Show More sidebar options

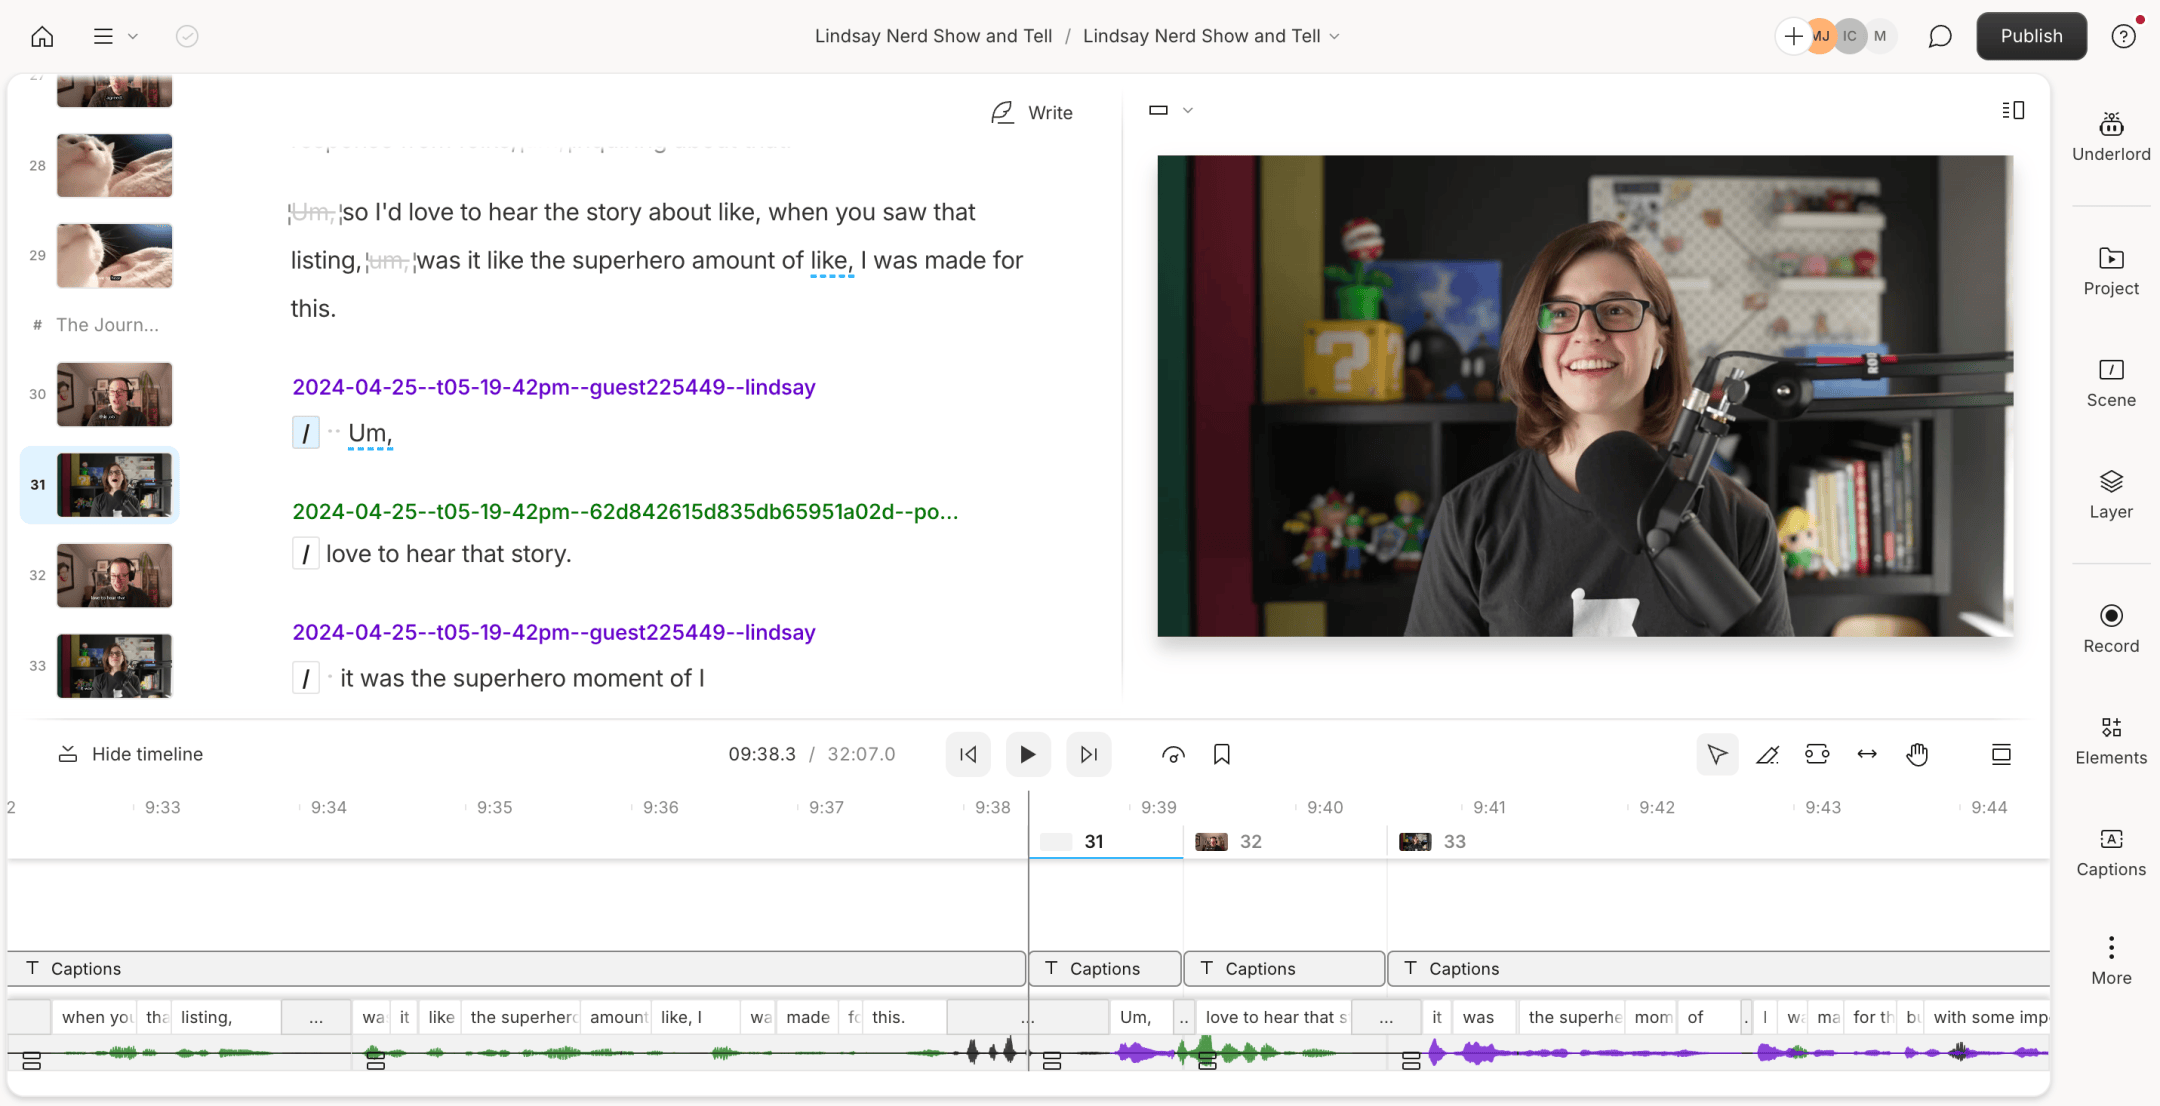(2111, 961)
